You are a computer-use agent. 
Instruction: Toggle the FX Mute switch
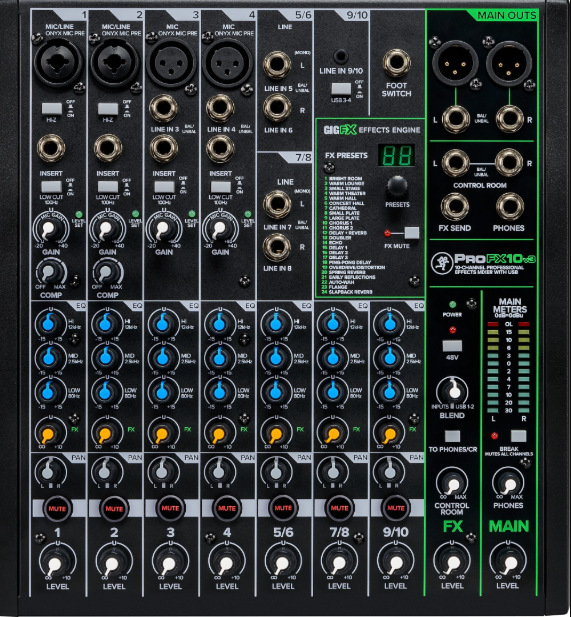(412, 233)
